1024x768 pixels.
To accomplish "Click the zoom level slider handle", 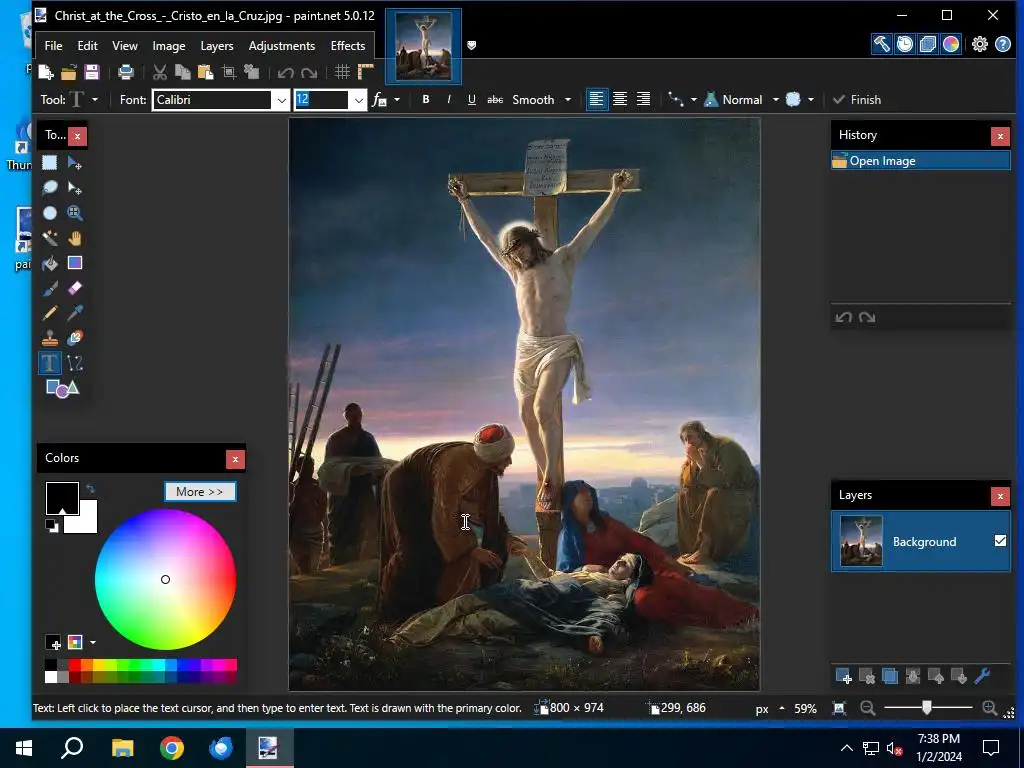I will pos(926,707).
